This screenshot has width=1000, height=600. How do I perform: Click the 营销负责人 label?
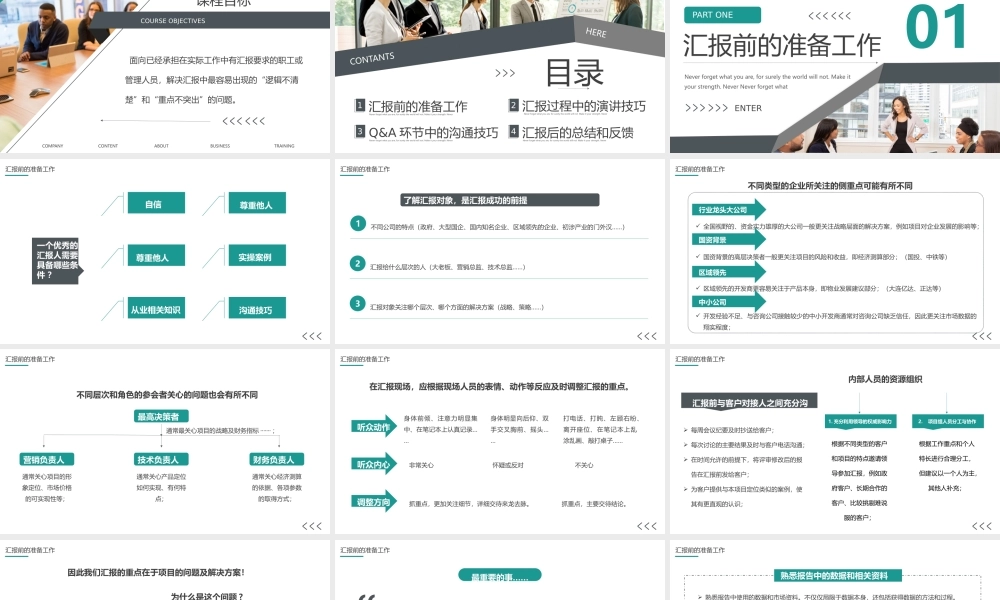(x=47, y=459)
